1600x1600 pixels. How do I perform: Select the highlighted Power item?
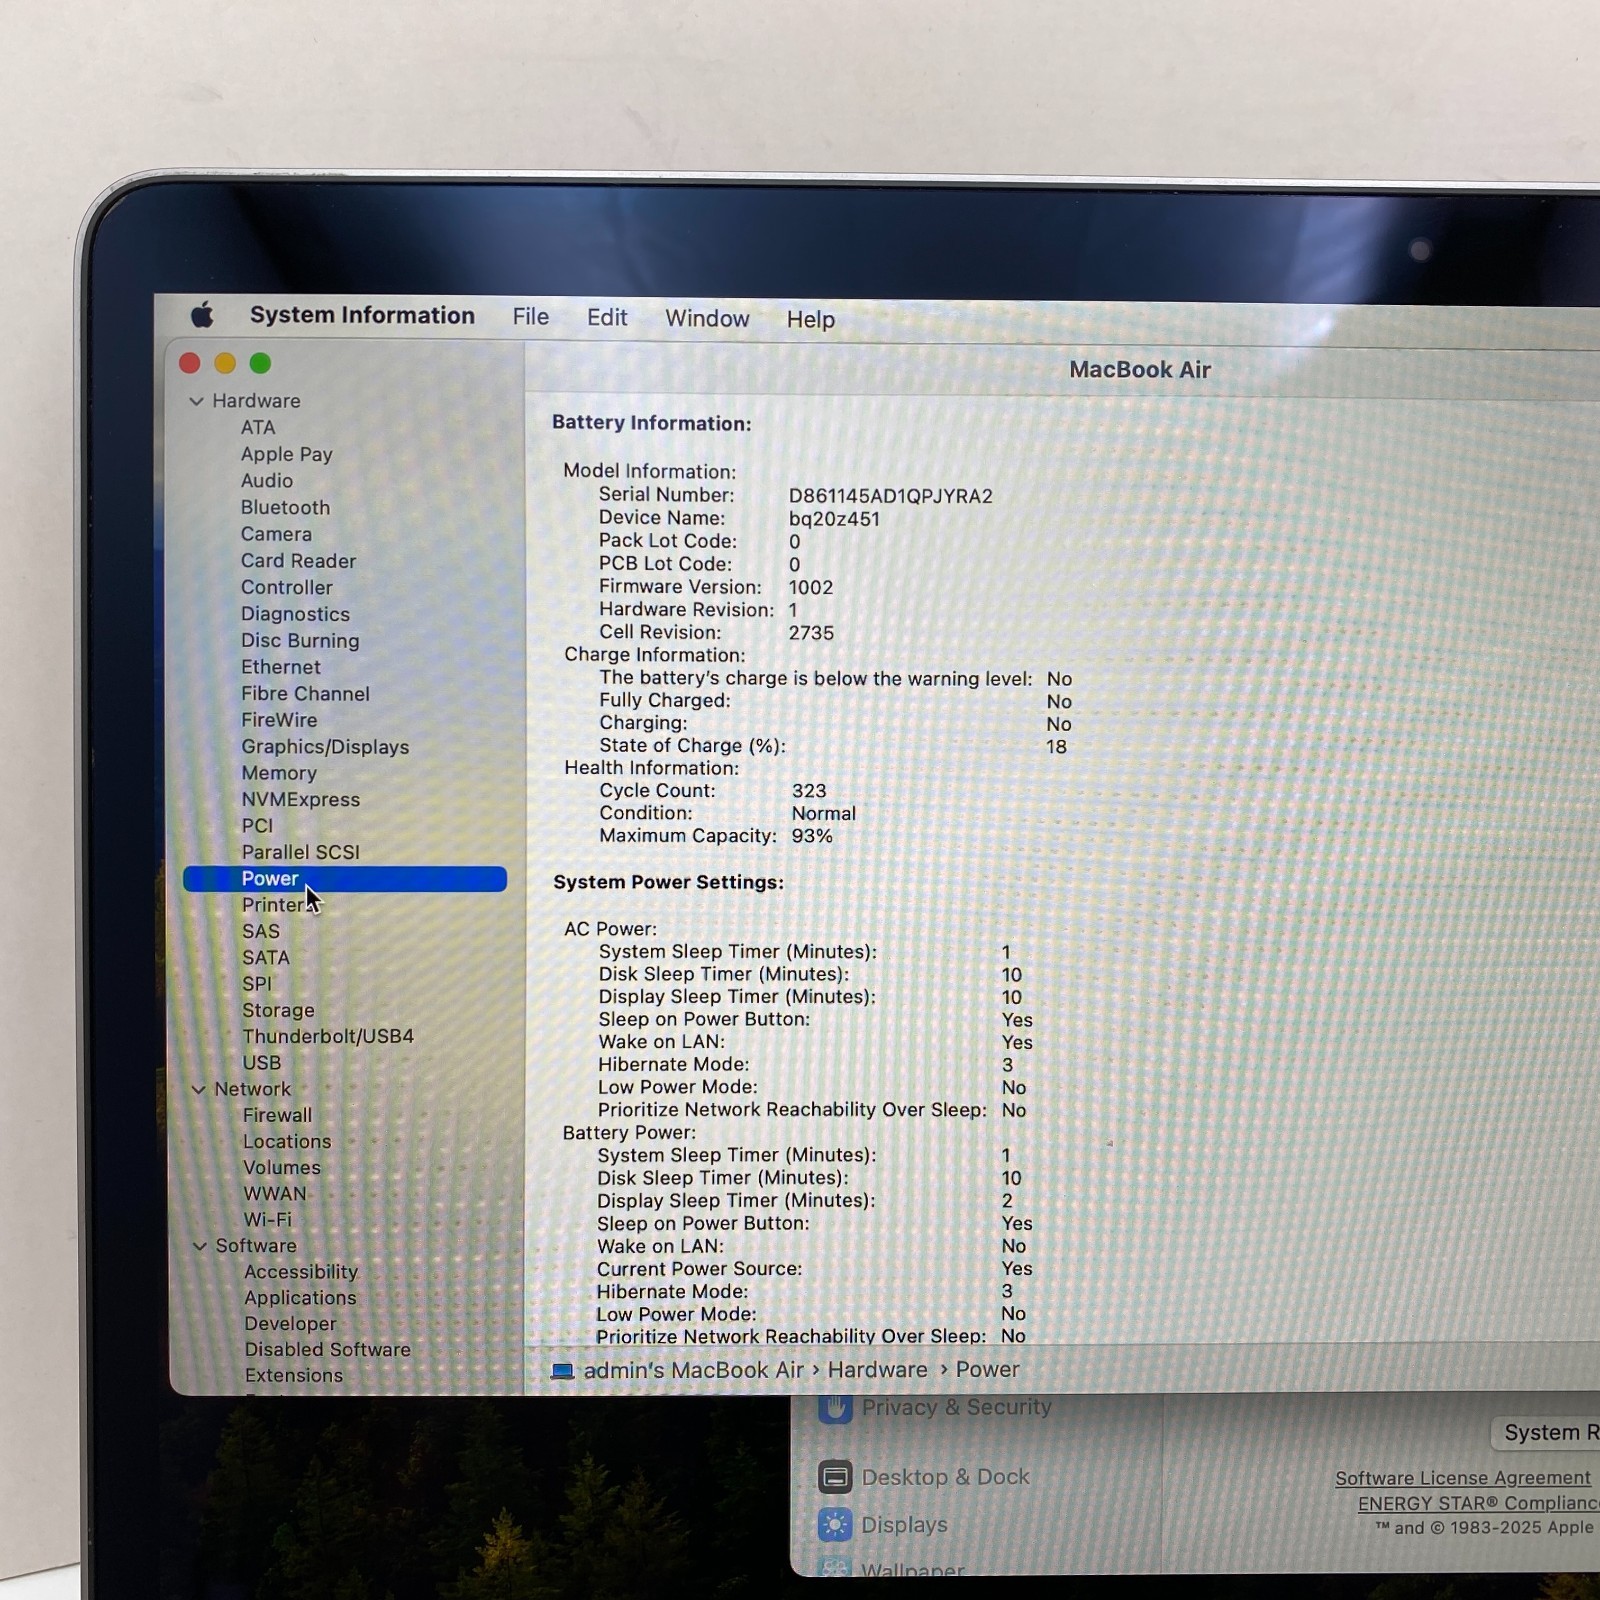[345, 879]
